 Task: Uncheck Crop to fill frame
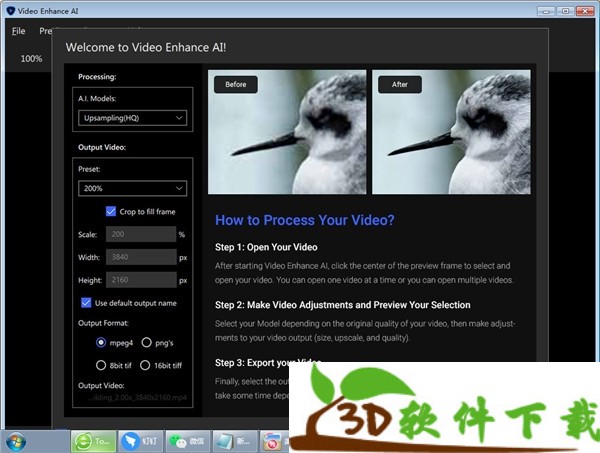click(111, 211)
